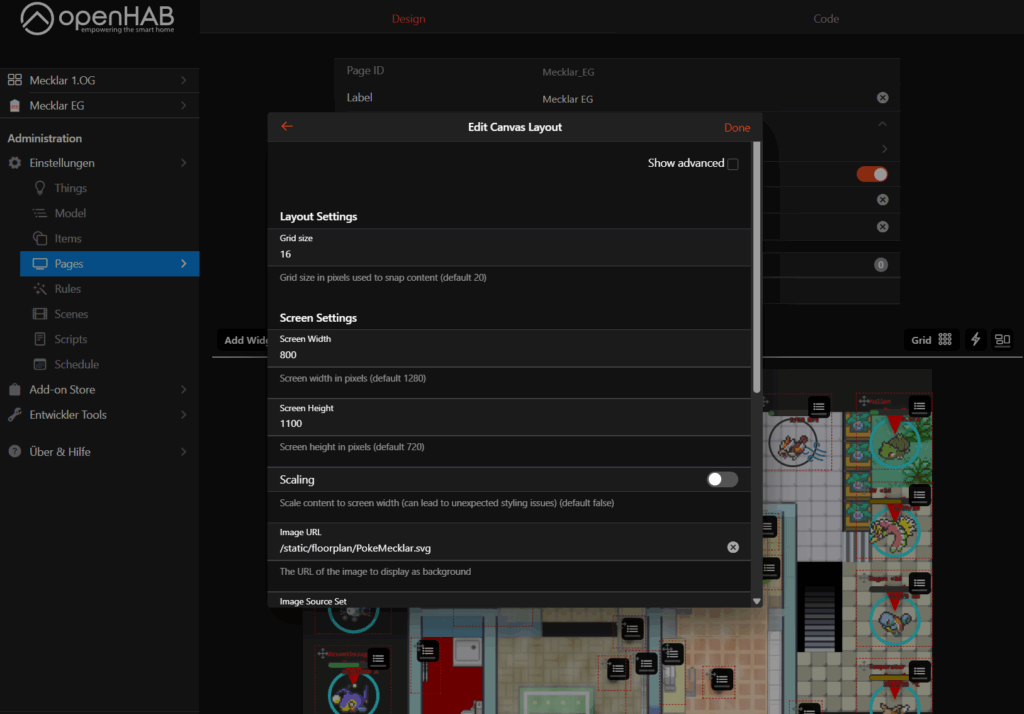Click the Schedule calendar icon
Viewport: 1024px width, 714px height.
40,365
